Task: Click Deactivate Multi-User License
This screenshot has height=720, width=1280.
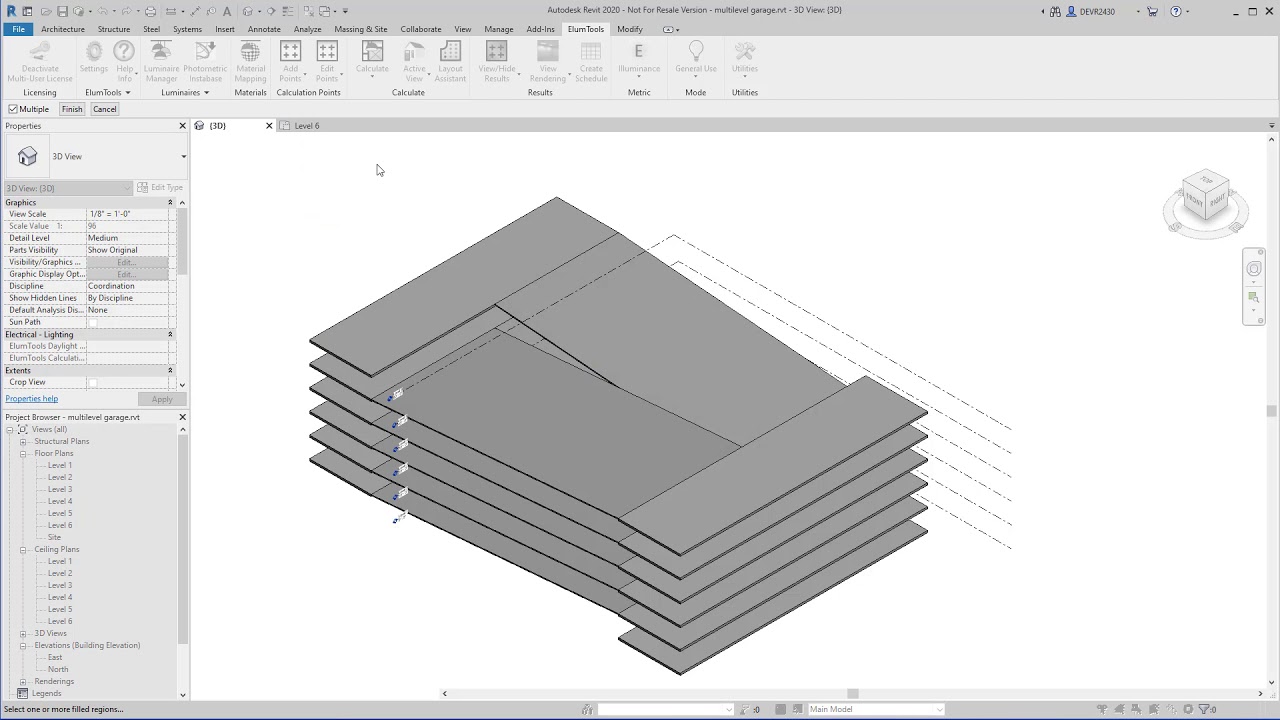Action: click(40, 62)
